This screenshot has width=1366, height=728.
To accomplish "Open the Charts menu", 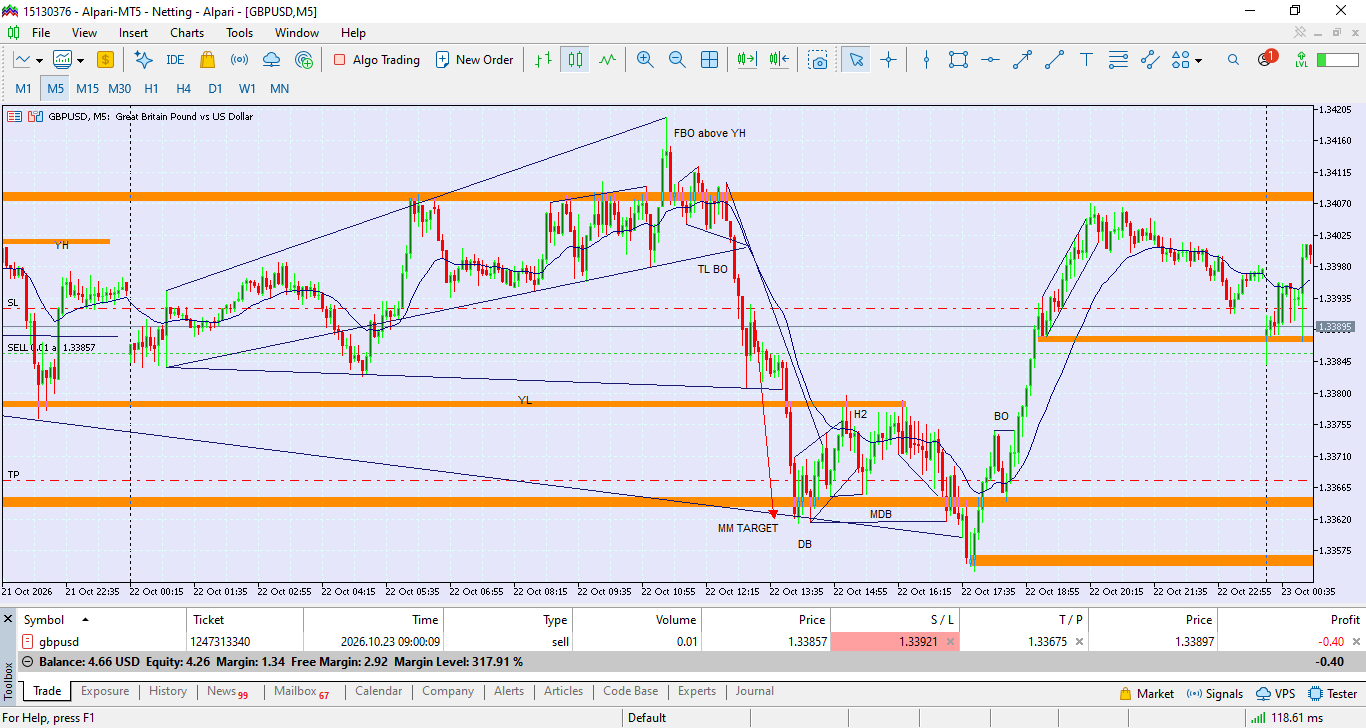I will [187, 33].
